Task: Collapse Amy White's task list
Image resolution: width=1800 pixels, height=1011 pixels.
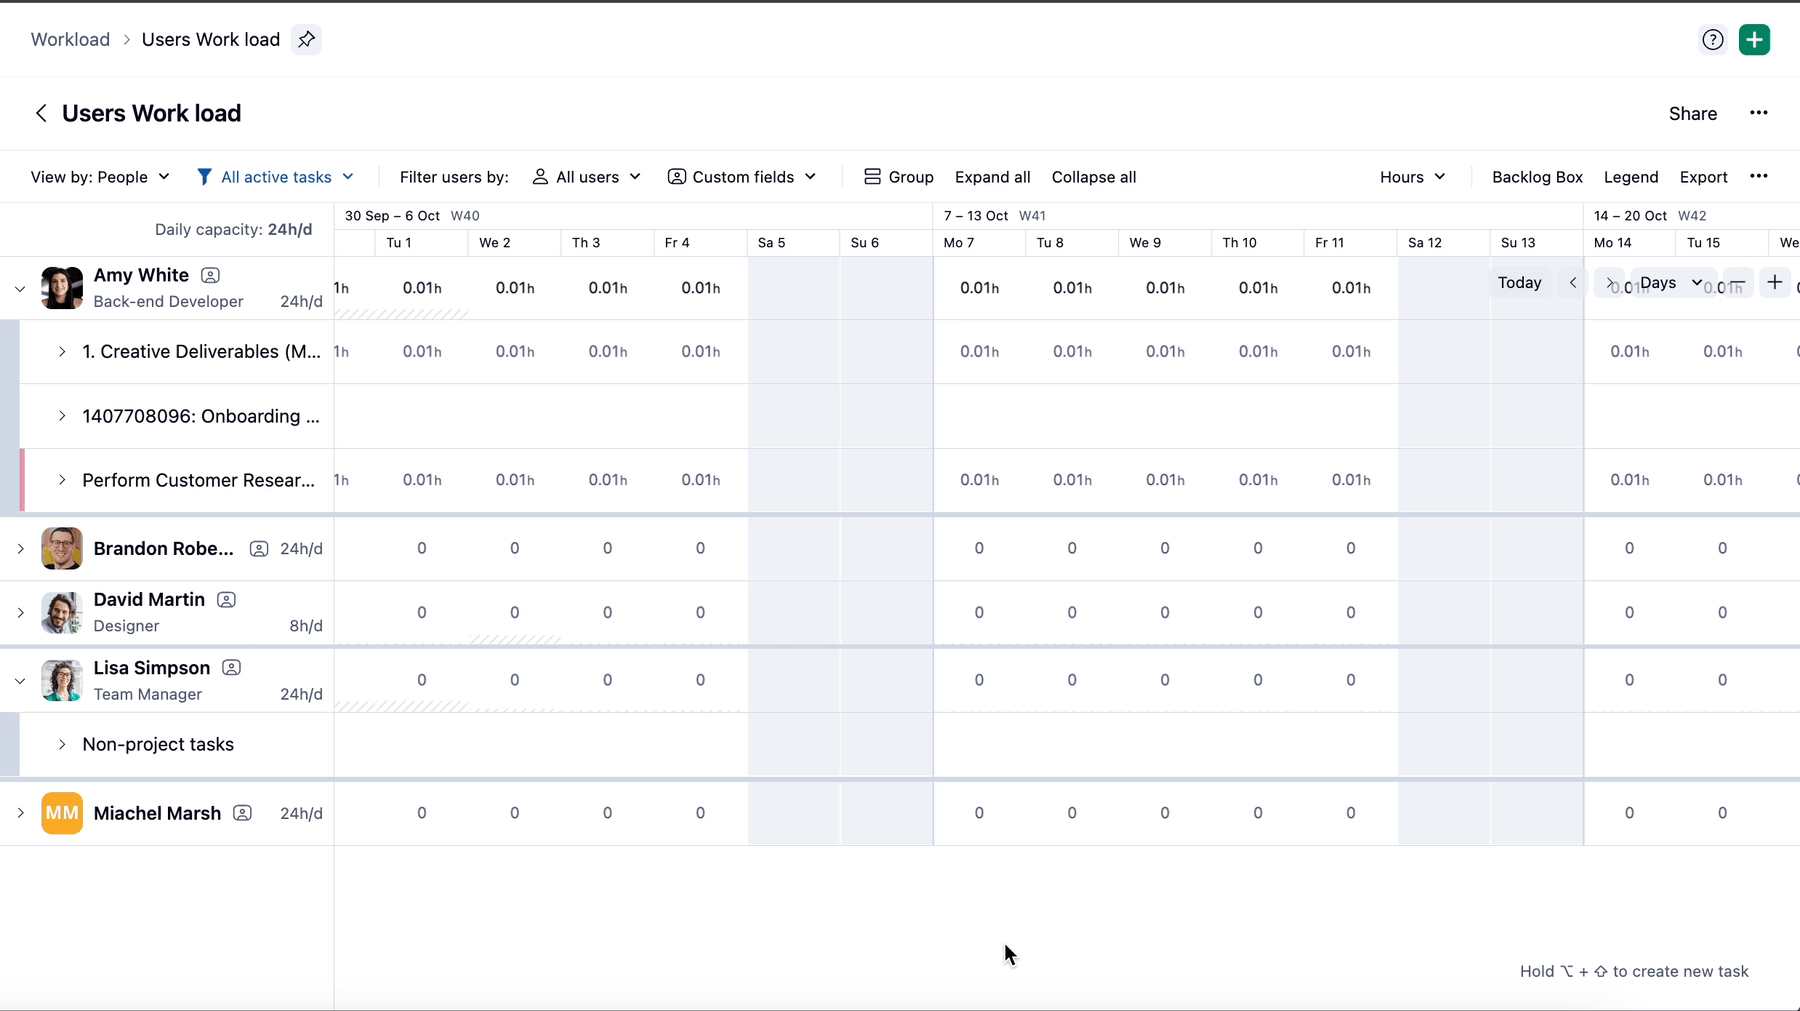Action: (x=20, y=289)
